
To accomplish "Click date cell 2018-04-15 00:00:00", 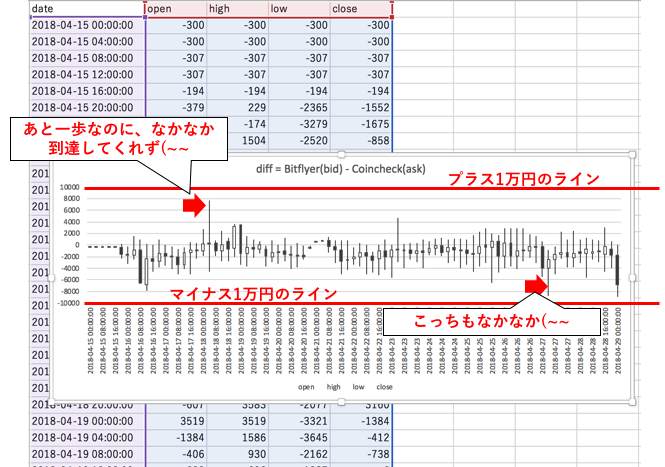I will pyautogui.click(x=87, y=25).
